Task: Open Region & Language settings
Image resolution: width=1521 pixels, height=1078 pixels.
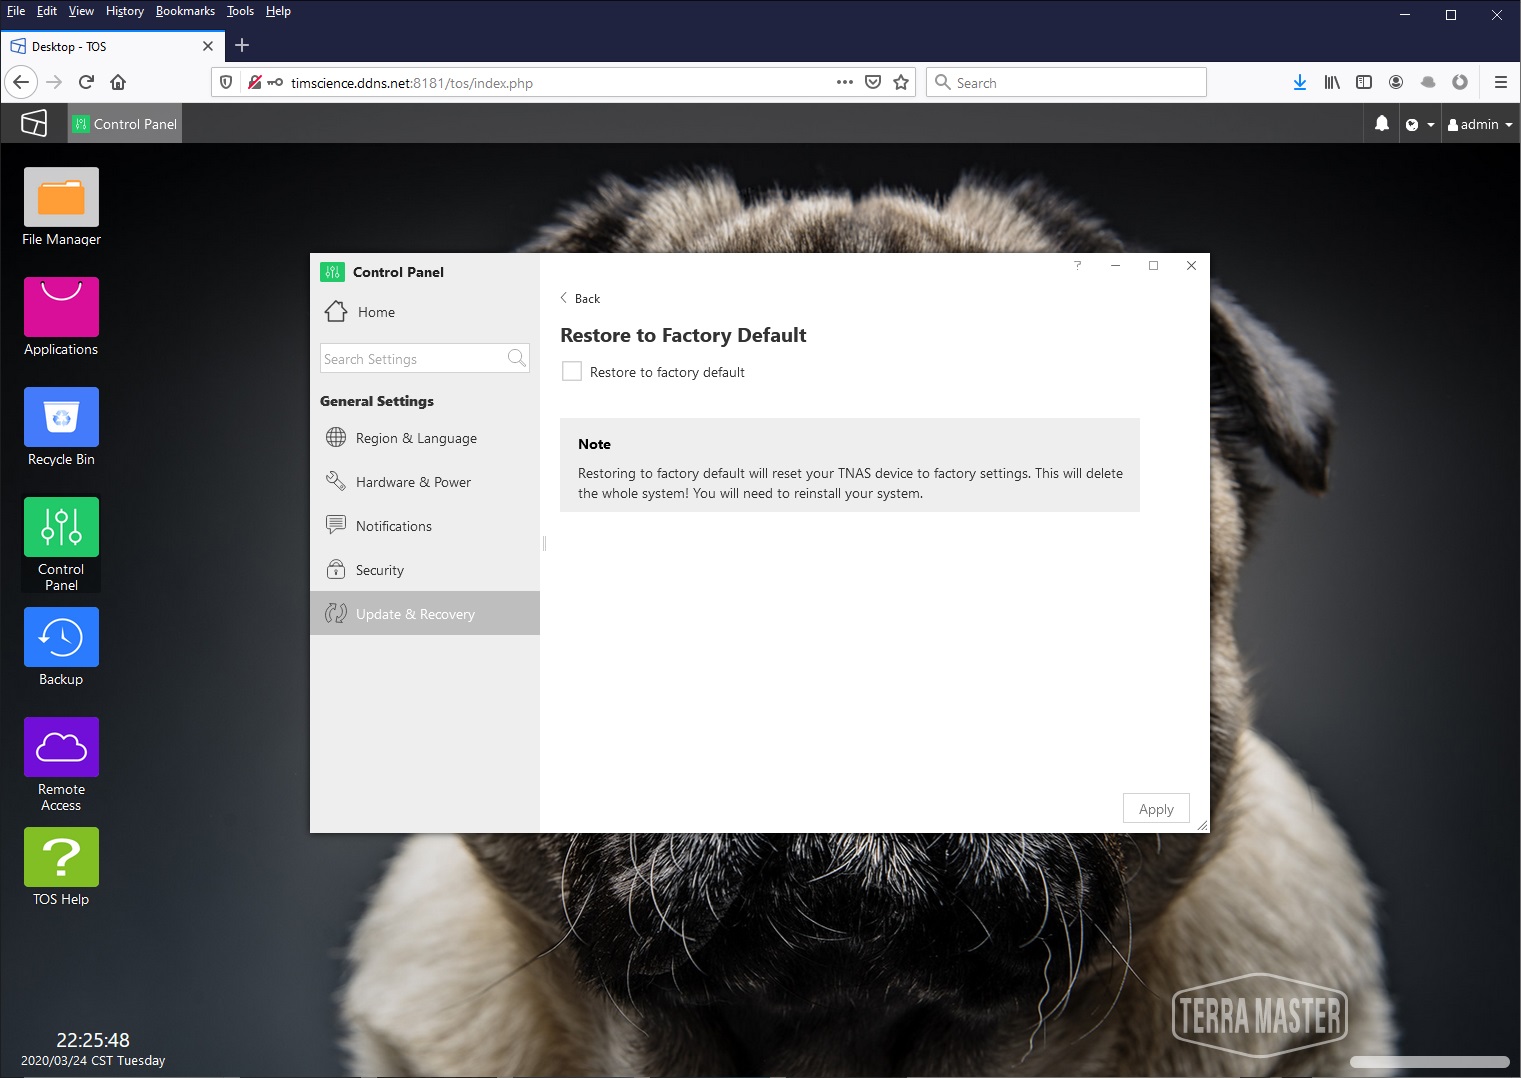Action: 415,438
